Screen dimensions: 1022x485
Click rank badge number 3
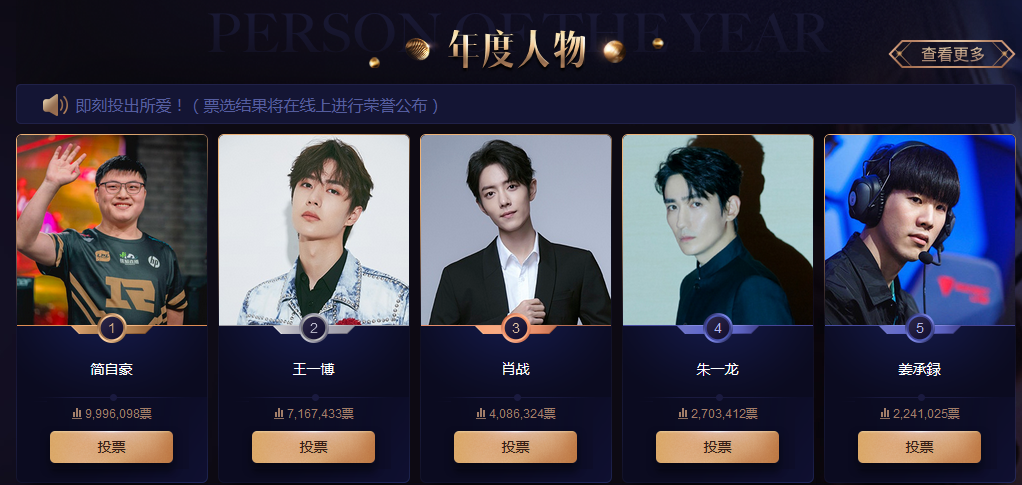click(x=516, y=329)
